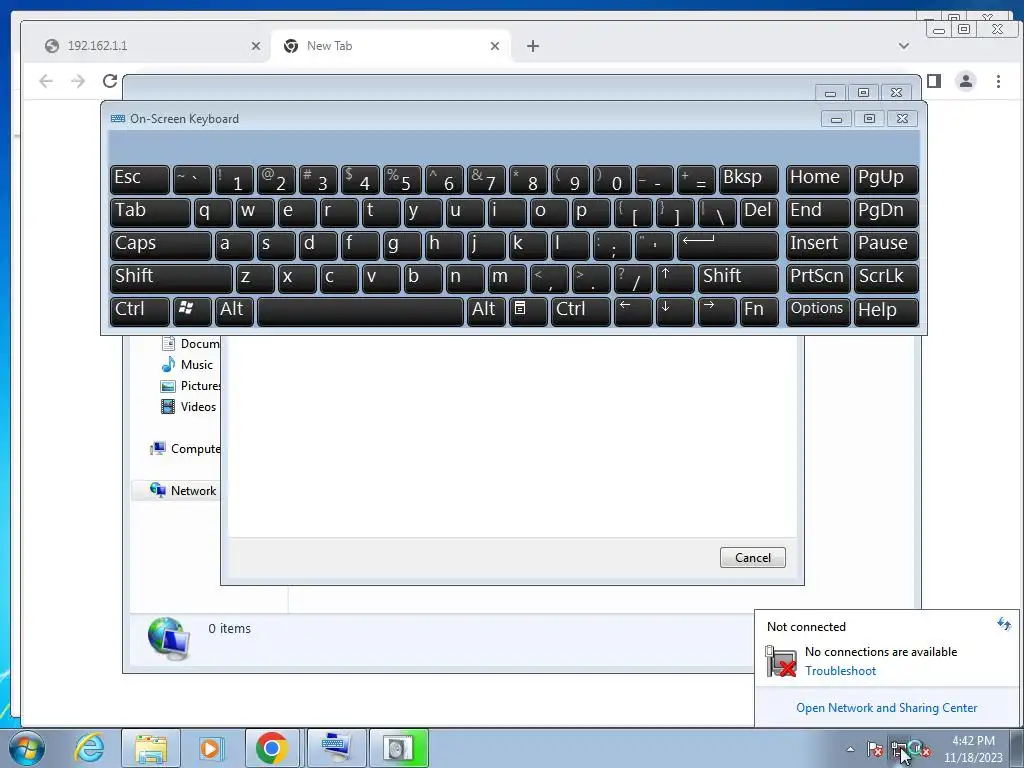Click the Home key

818,180
